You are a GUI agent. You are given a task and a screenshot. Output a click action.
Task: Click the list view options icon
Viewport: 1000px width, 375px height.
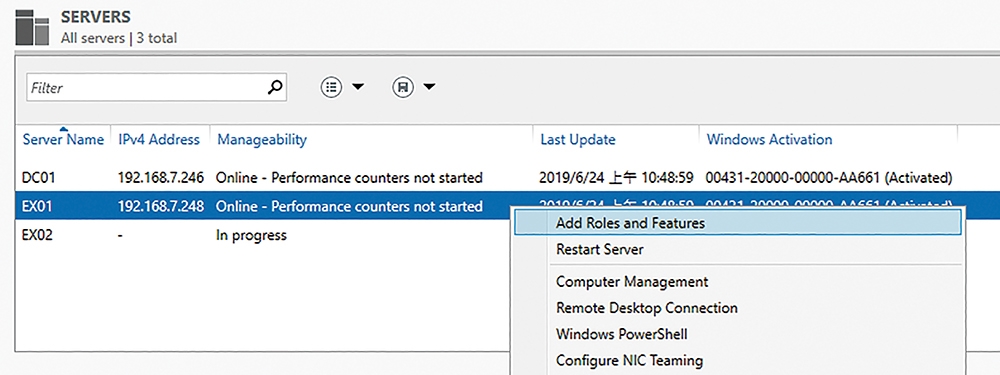[330, 87]
